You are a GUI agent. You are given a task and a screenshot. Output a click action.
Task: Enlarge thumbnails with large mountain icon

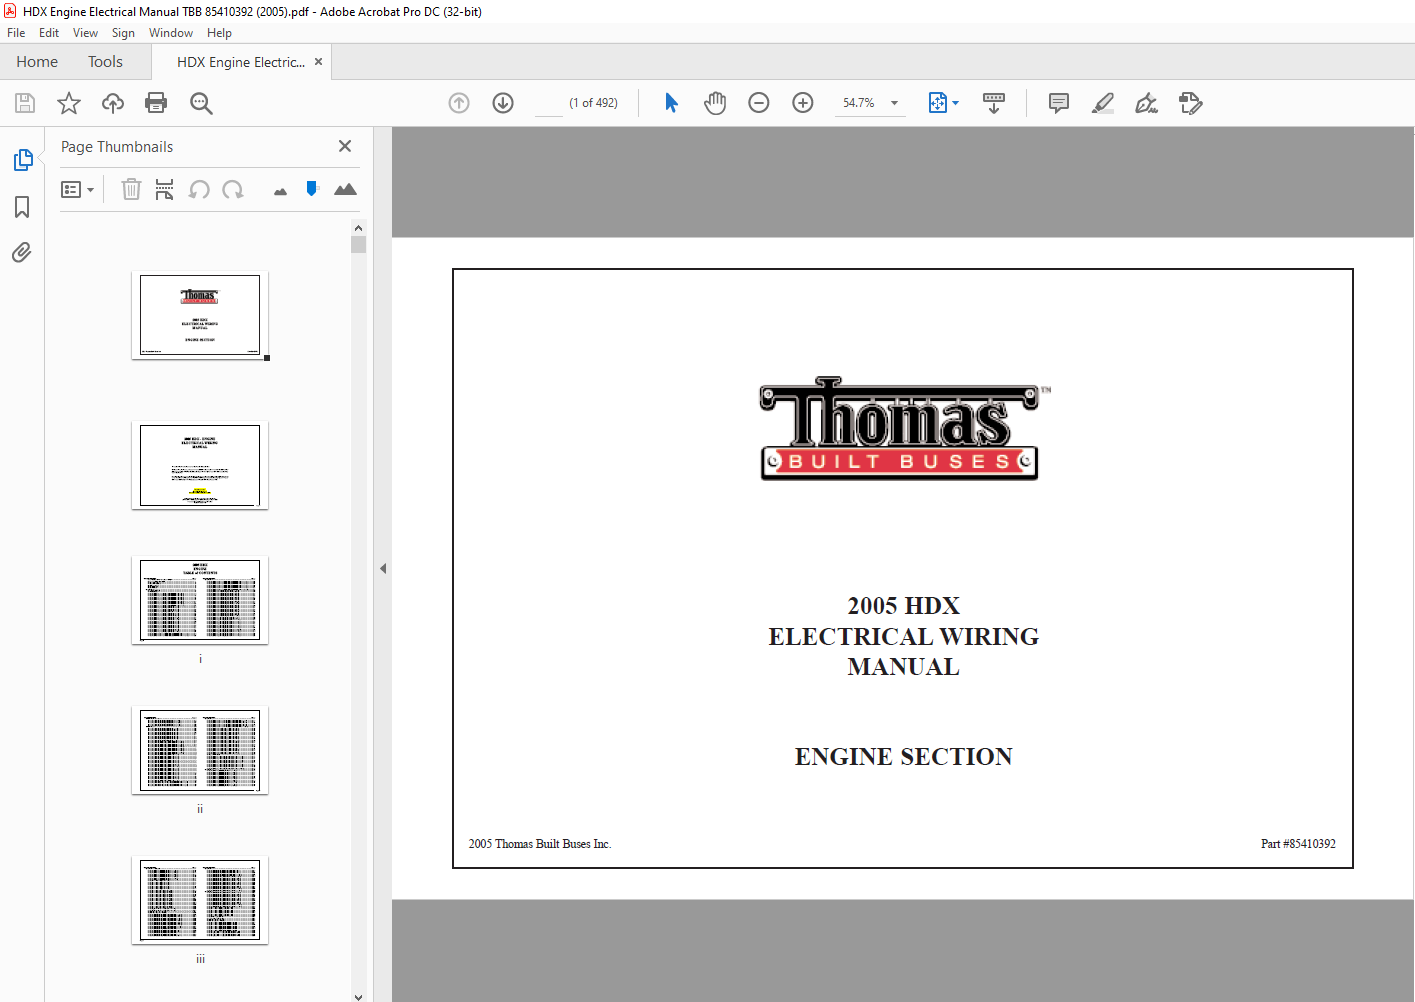(x=345, y=189)
